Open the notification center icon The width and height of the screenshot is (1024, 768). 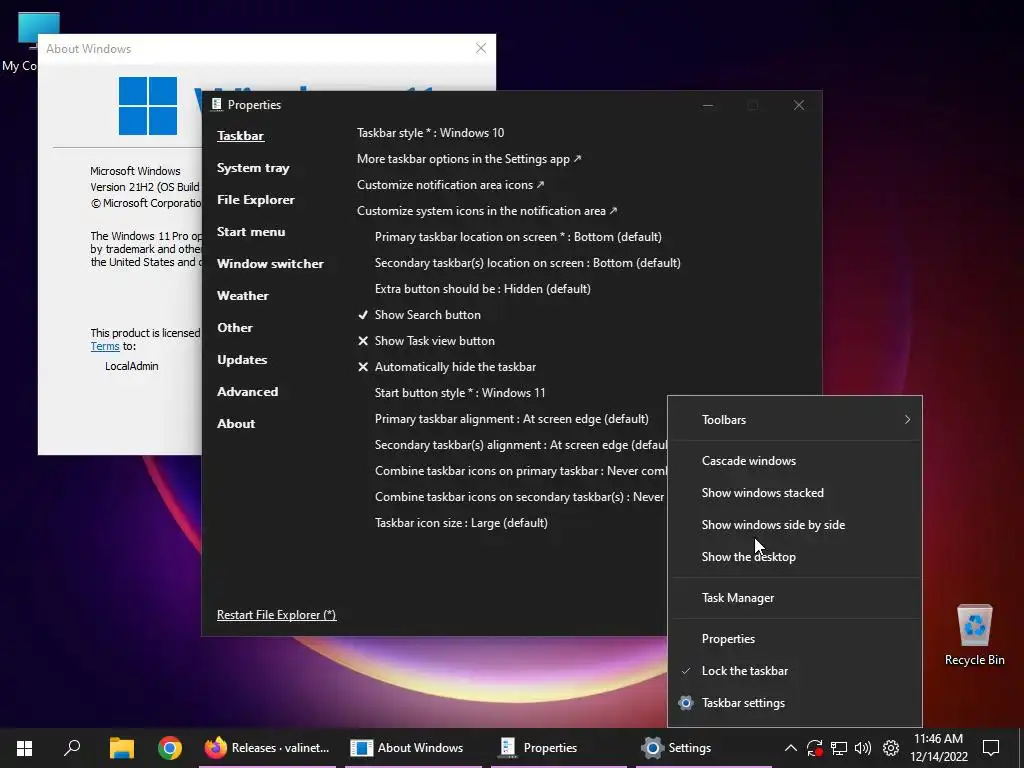(x=991, y=748)
